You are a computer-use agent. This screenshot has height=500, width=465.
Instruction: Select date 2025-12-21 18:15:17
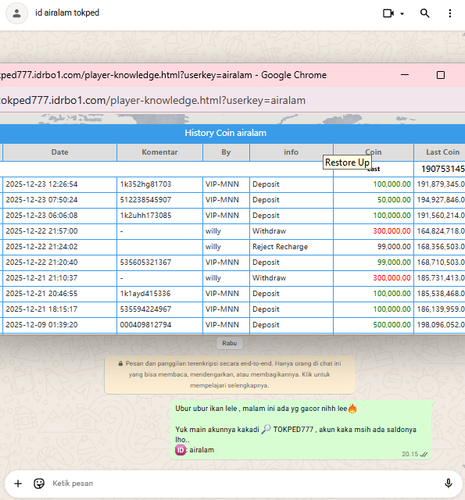[42, 310]
